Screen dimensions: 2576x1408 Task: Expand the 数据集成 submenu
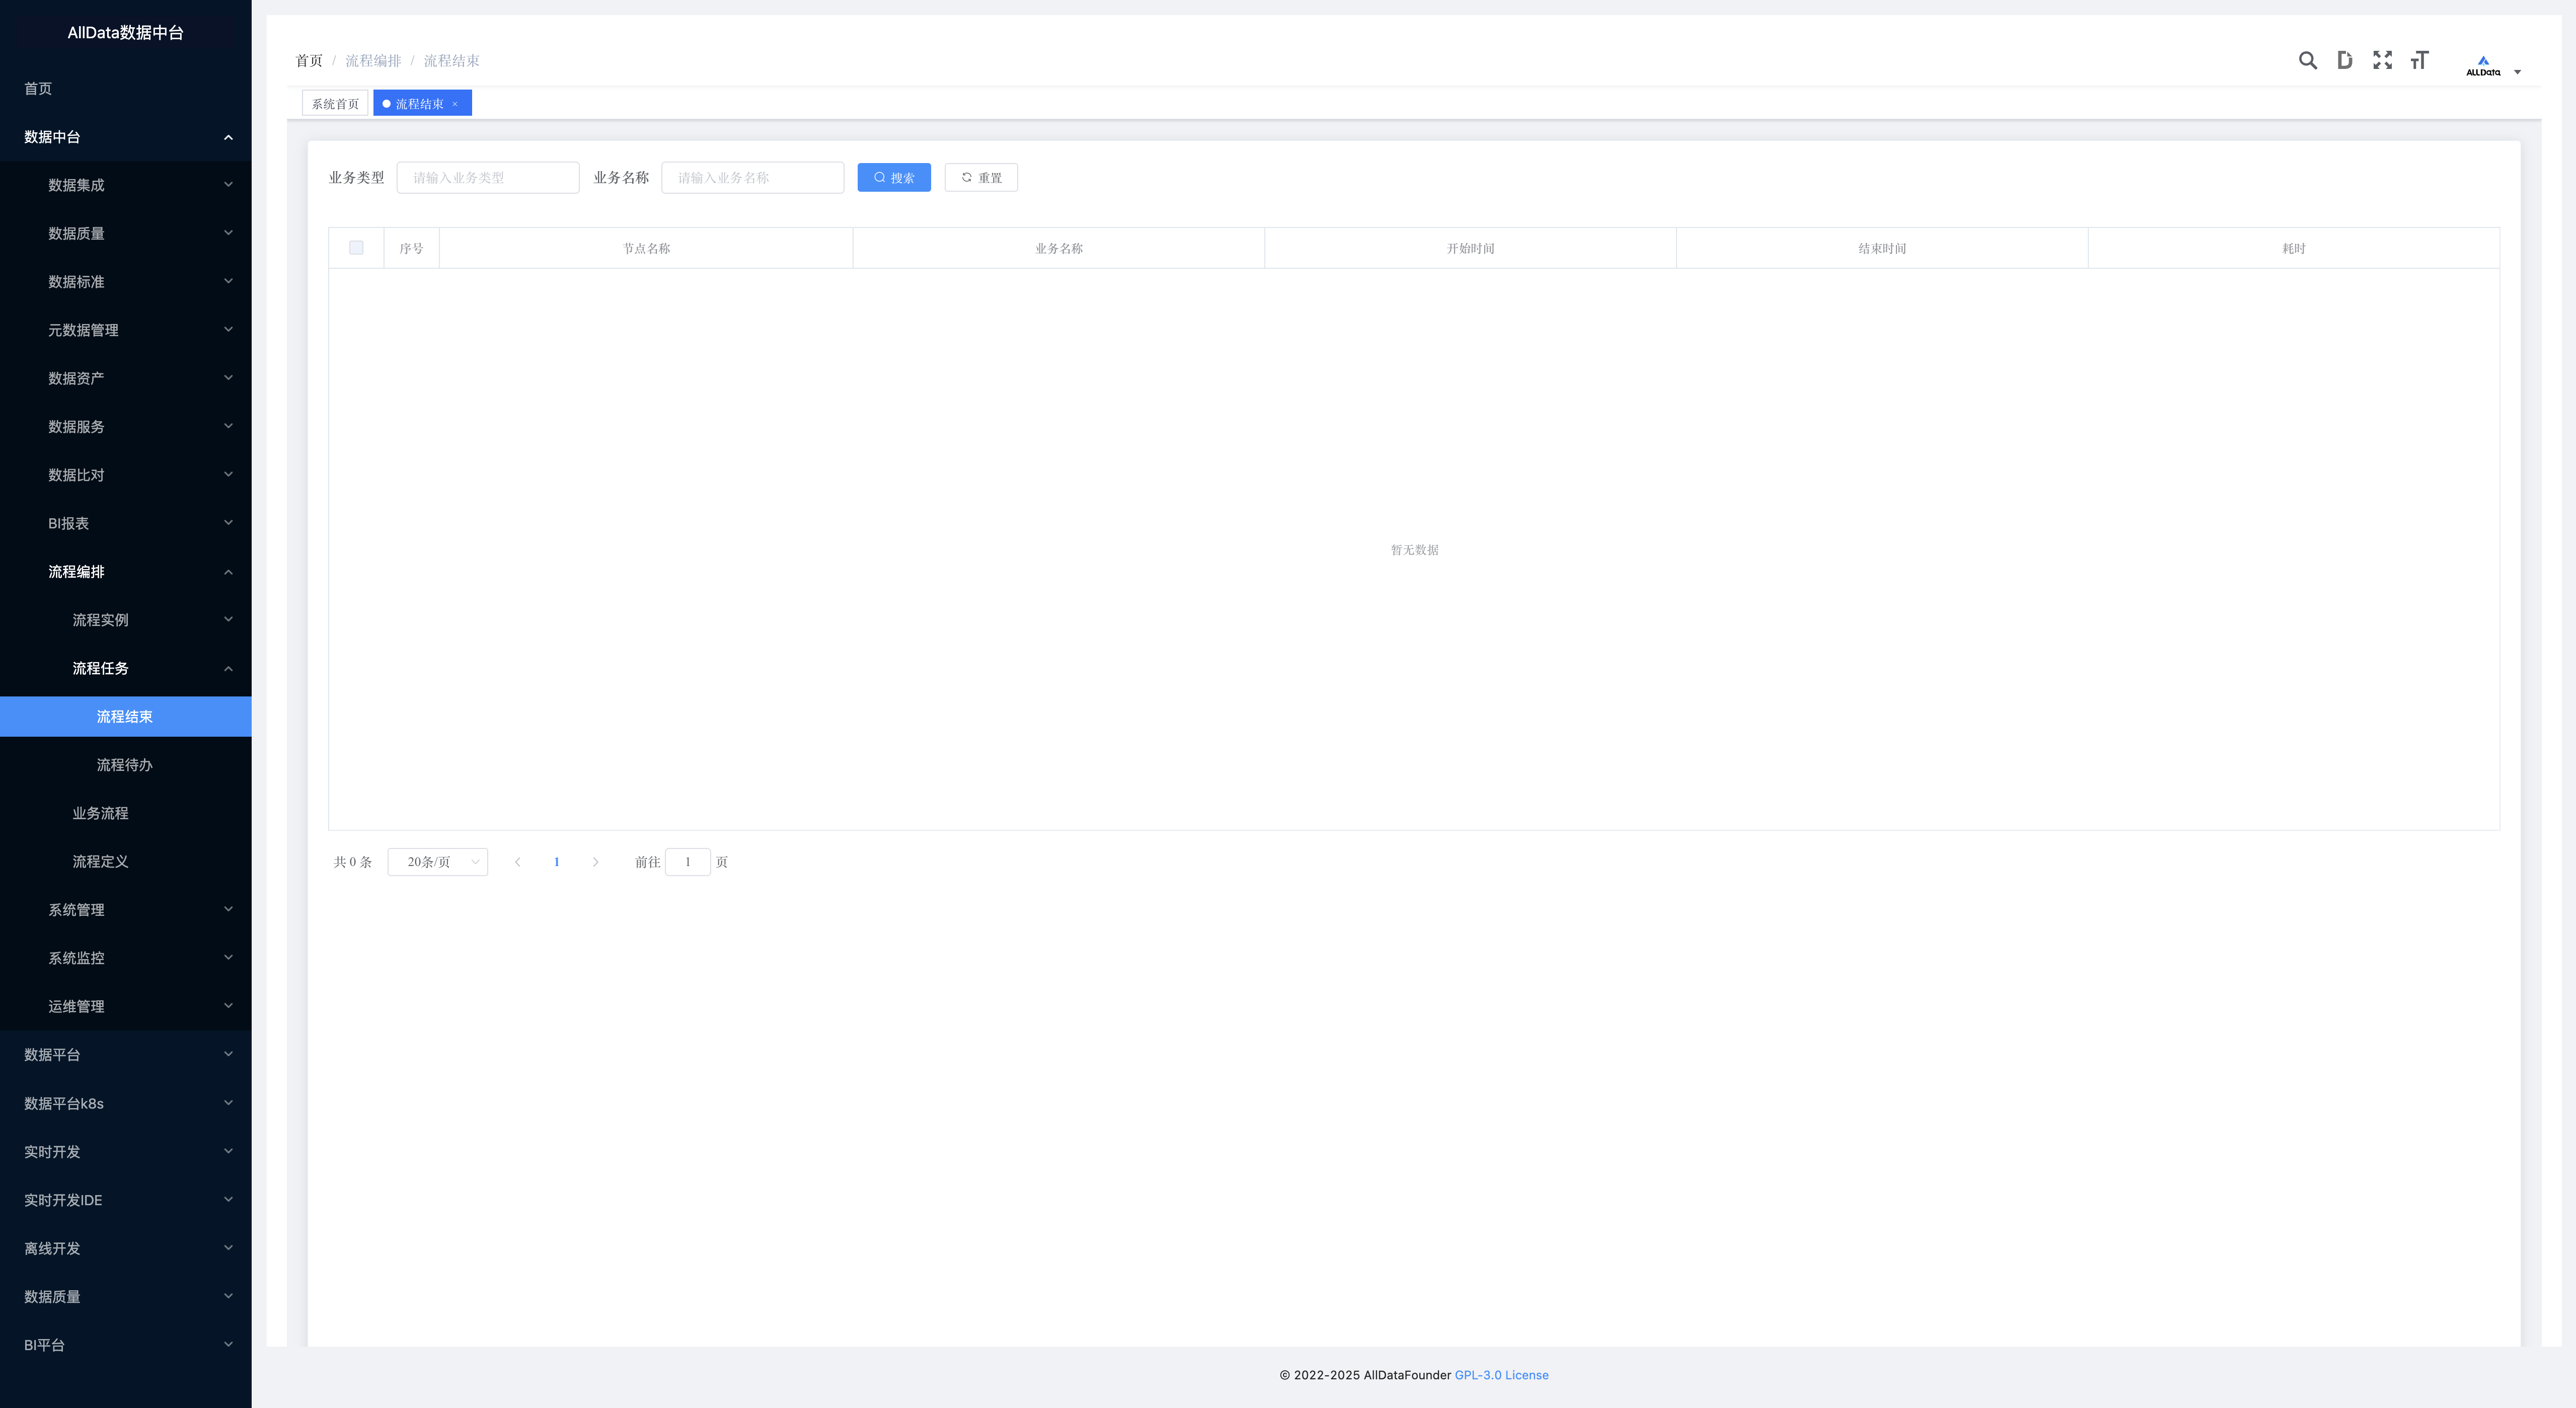pyautogui.click(x=126, y=185)
